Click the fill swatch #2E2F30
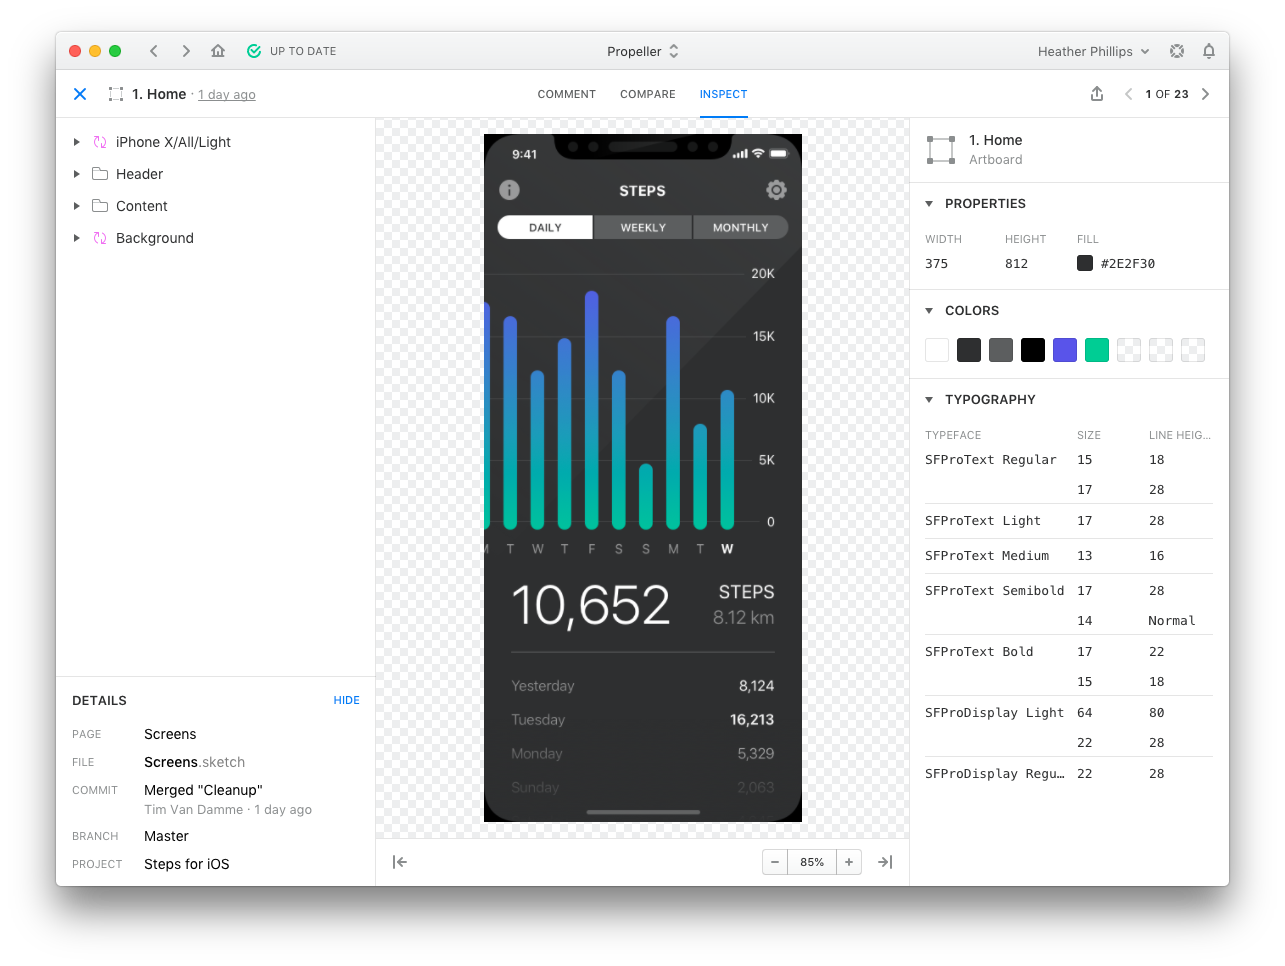This screenshot has width=1285, height=966. click(x=1085, y=263)
